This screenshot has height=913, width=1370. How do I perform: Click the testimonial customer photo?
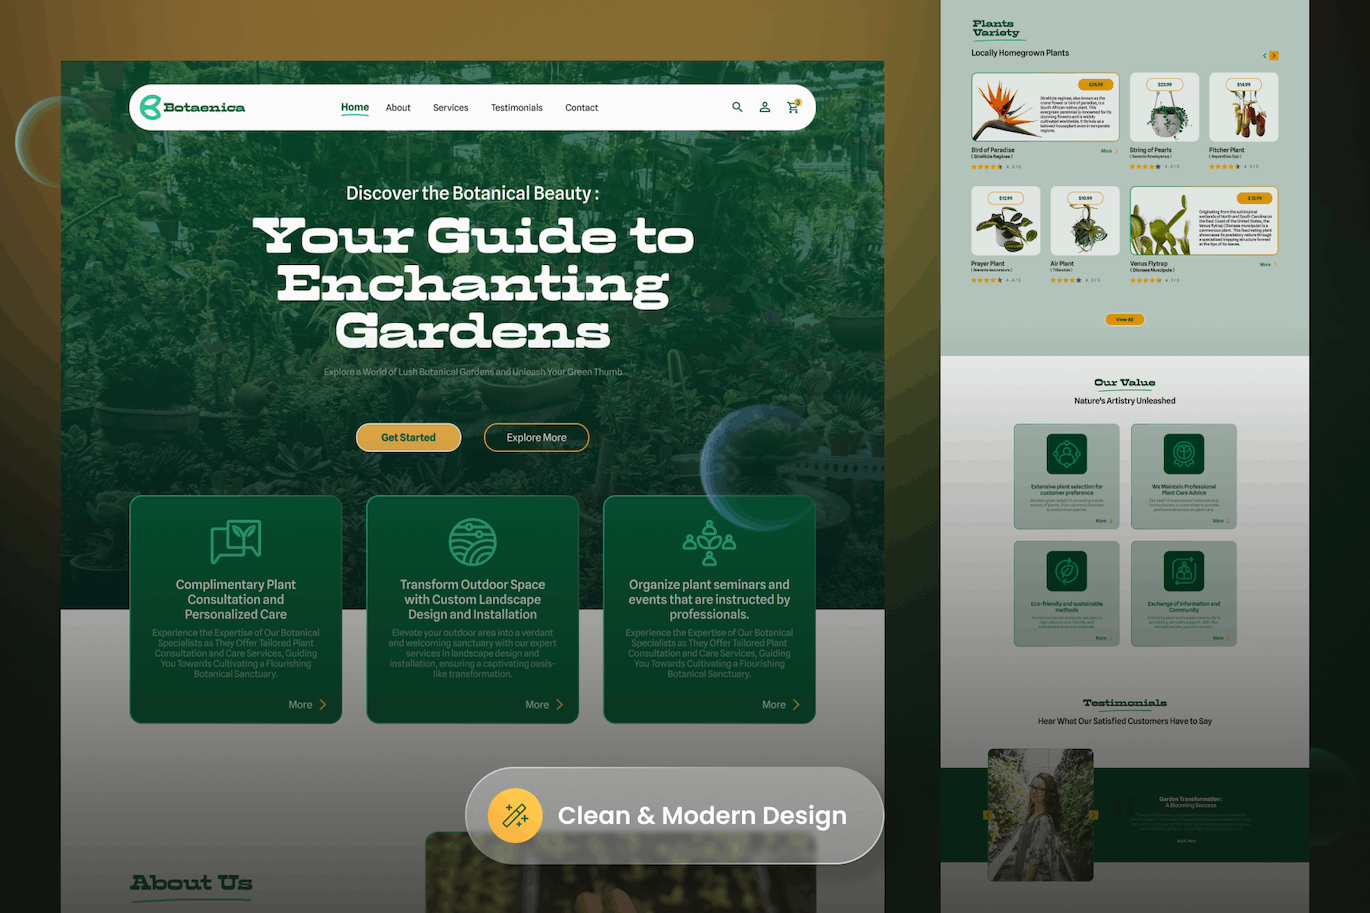point(1040,815)
